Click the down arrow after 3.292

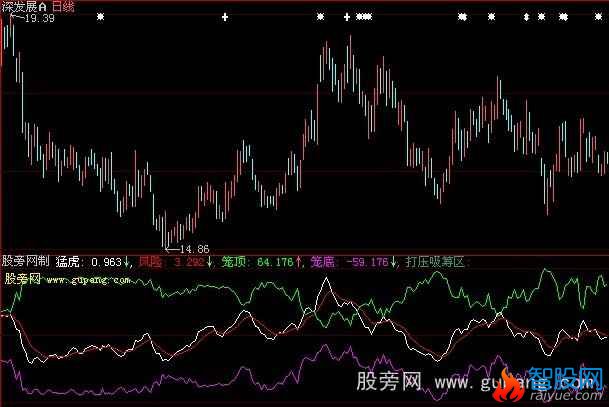(x=209, y=262)
